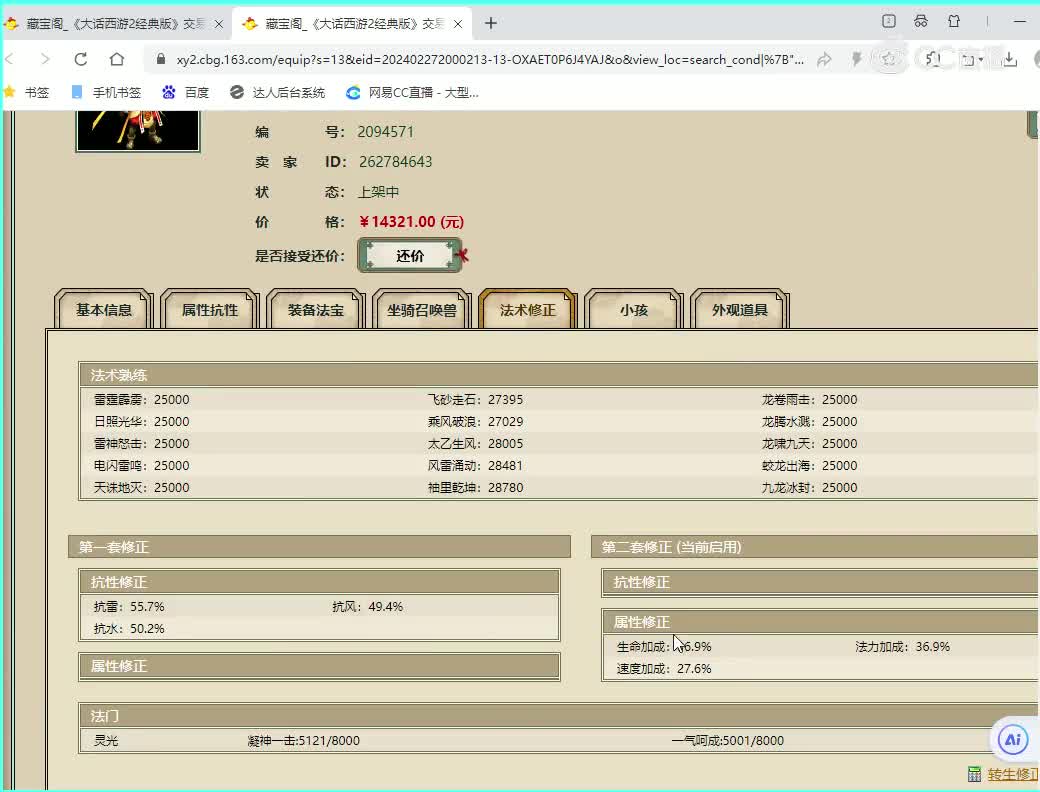This screenshot has height=792, width=1040.
Task: Open the floating Ai assistant button
Action: click(1013, 739)
